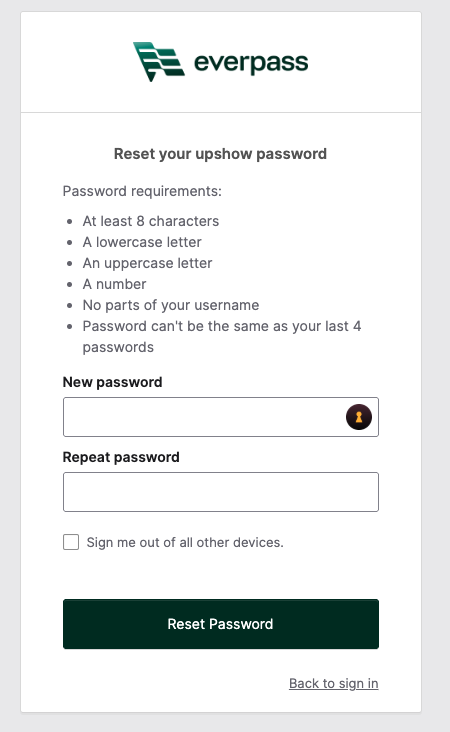The height and width of the screenshot is (732, 450).
Task: Click the green everpass flag logo icon
Action: 159,62
